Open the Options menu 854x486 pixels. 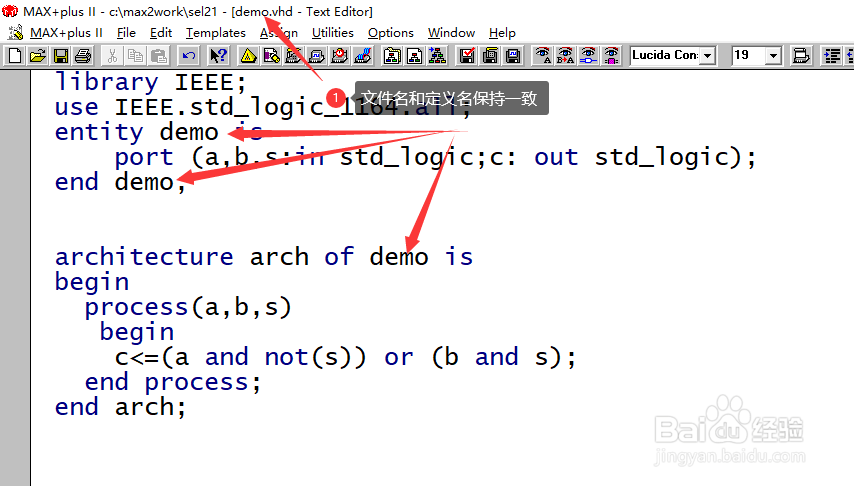[391, 33]
